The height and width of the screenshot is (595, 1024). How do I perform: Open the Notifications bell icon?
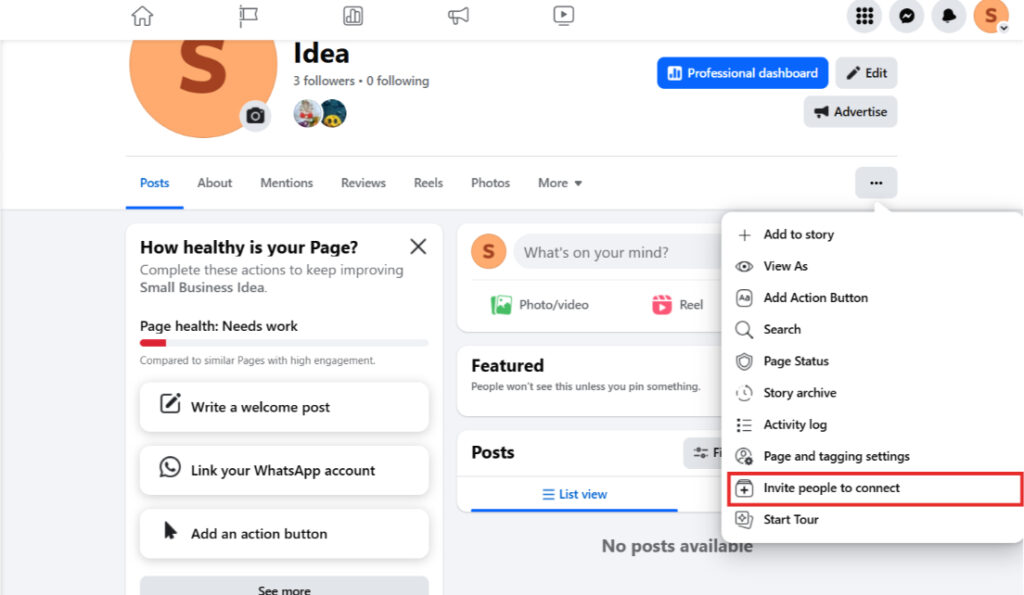[948, 16]
